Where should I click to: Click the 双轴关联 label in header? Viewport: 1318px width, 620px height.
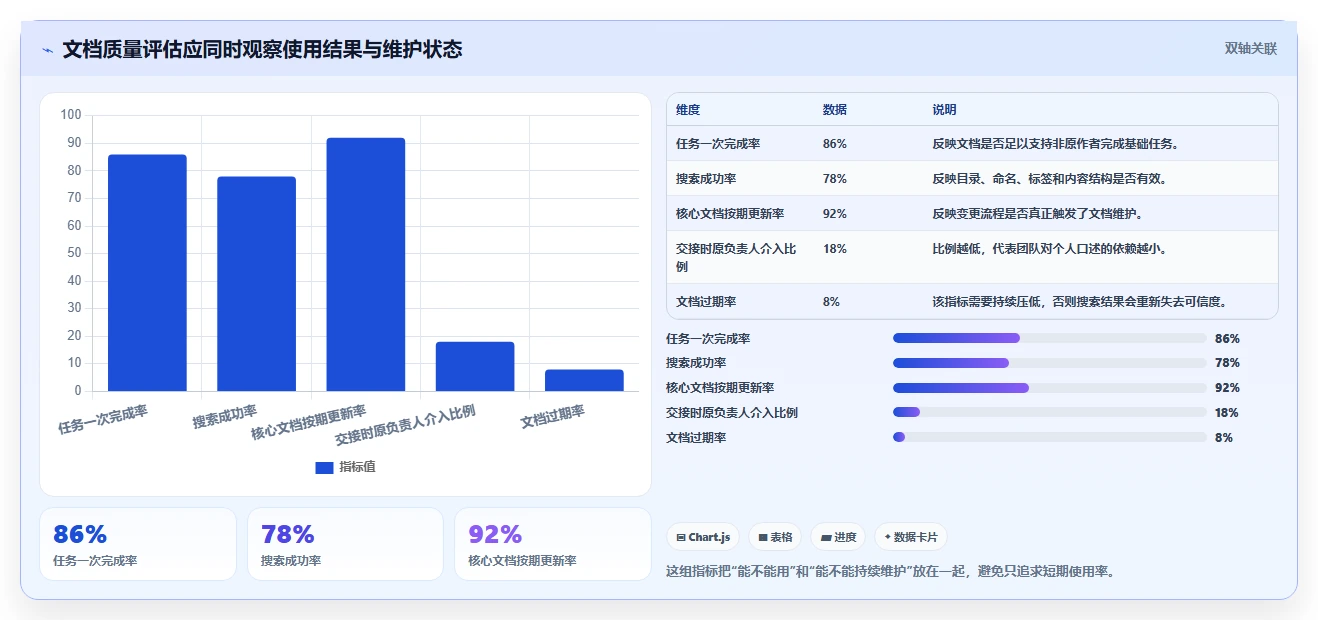pos(1251,48)
